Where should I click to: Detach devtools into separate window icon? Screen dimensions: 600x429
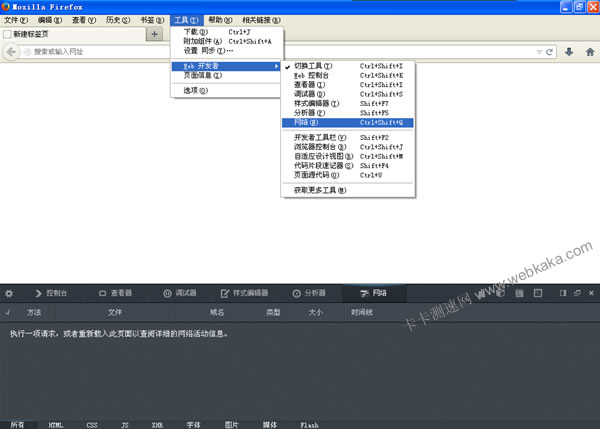click(577, 293)
